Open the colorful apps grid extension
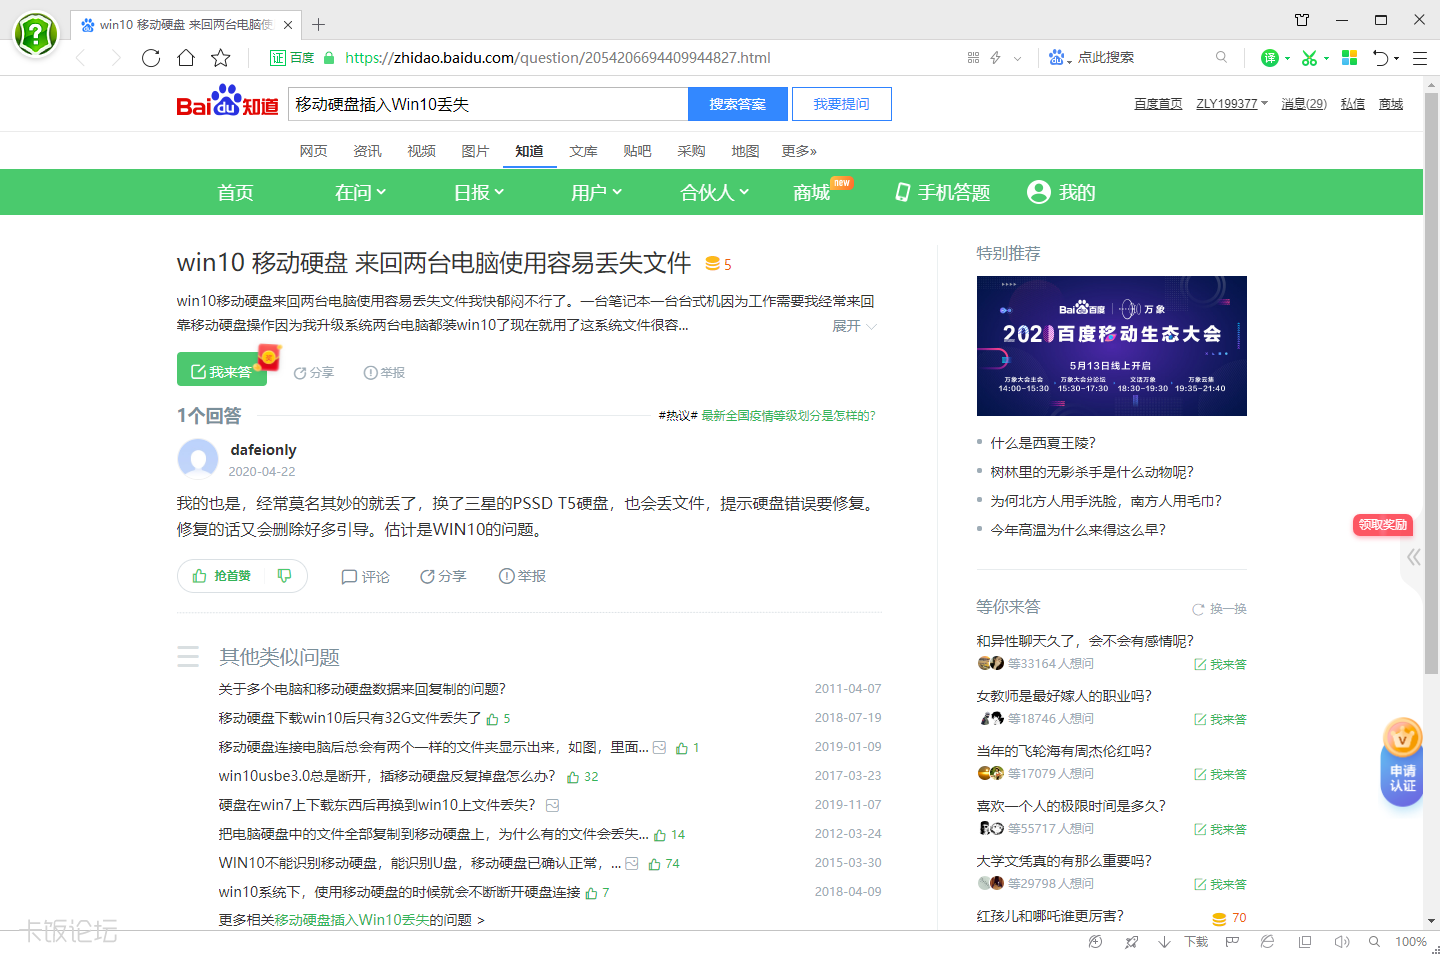The image size is (1440, 954). (1349, 58)
